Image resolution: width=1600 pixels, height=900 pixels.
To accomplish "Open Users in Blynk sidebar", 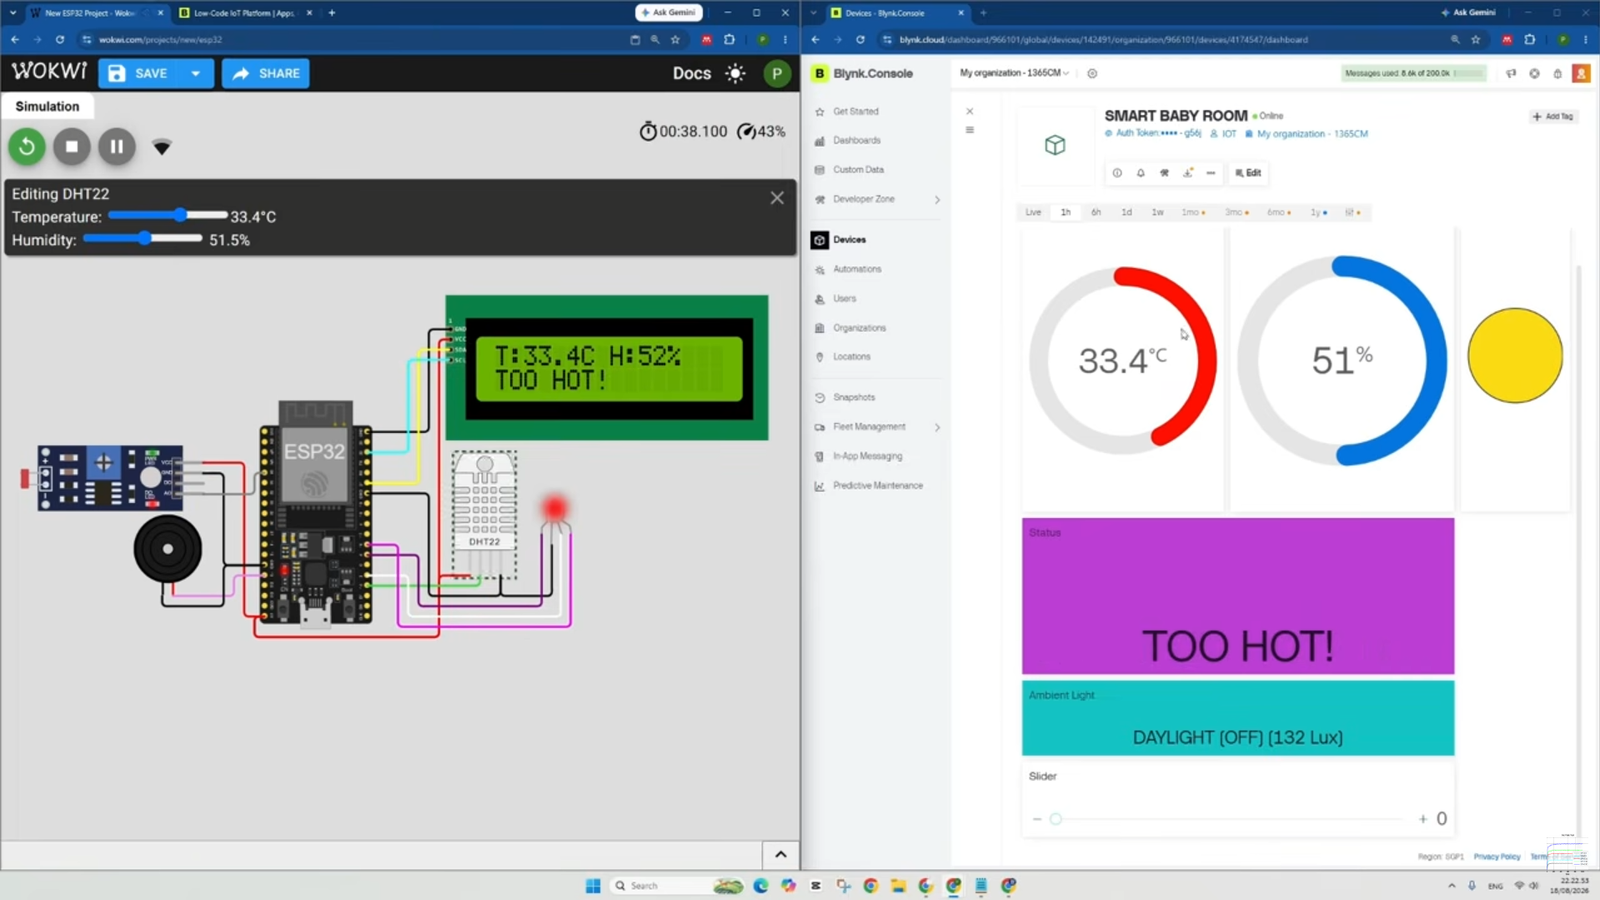I will tap(844, 298).
